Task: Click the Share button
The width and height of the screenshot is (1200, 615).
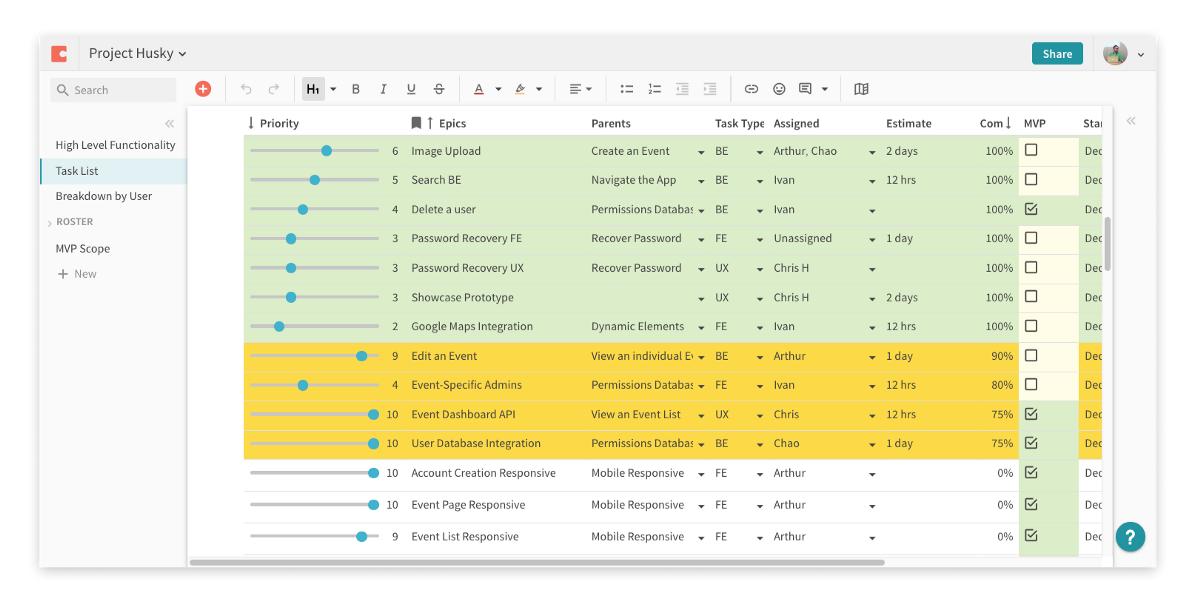Action: (1057, 54)
